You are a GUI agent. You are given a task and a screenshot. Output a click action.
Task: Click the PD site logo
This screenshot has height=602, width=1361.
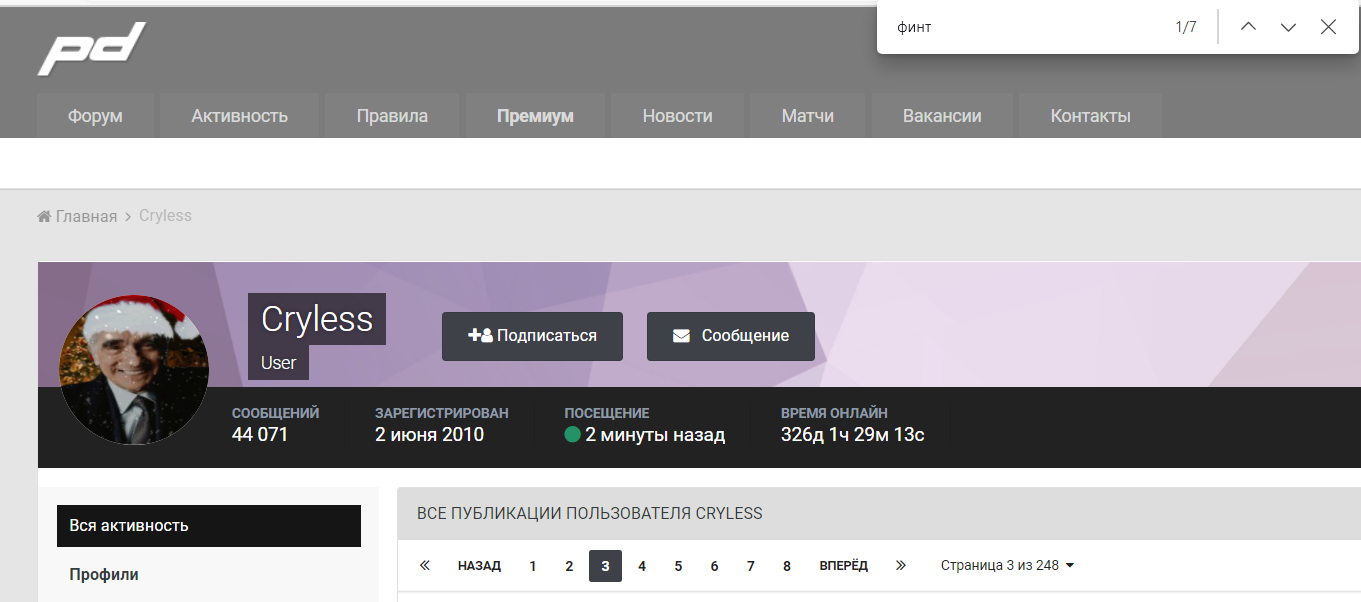tap(92, 48)
